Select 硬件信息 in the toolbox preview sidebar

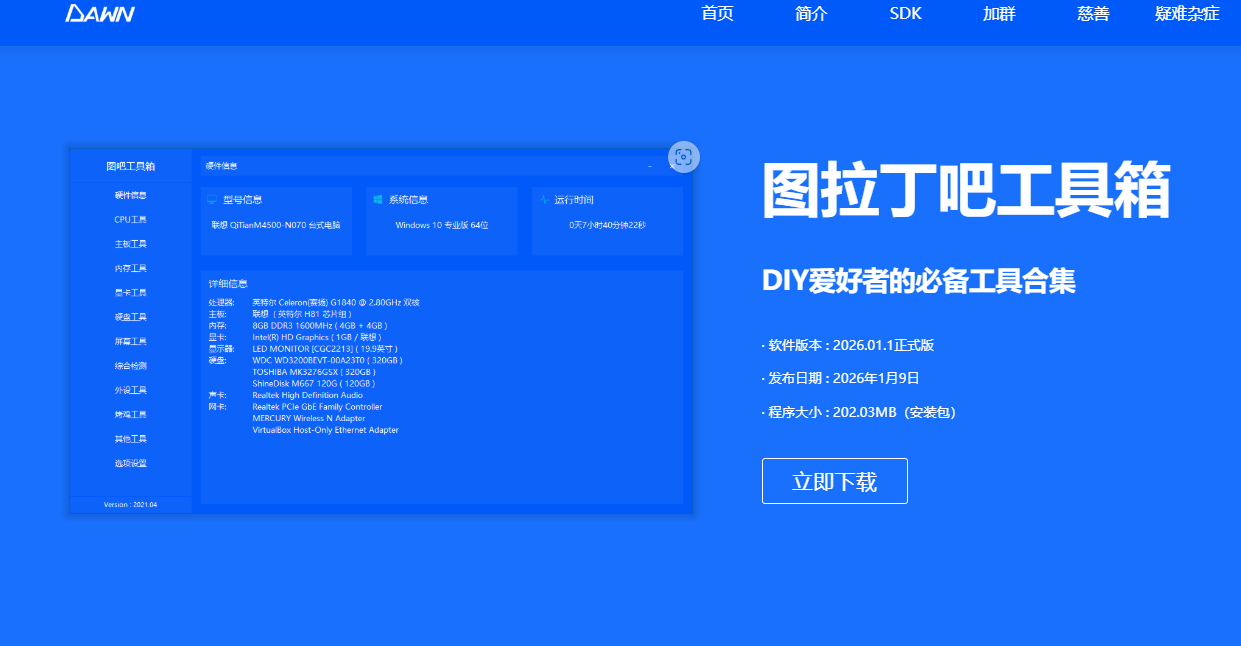[131, 195]
